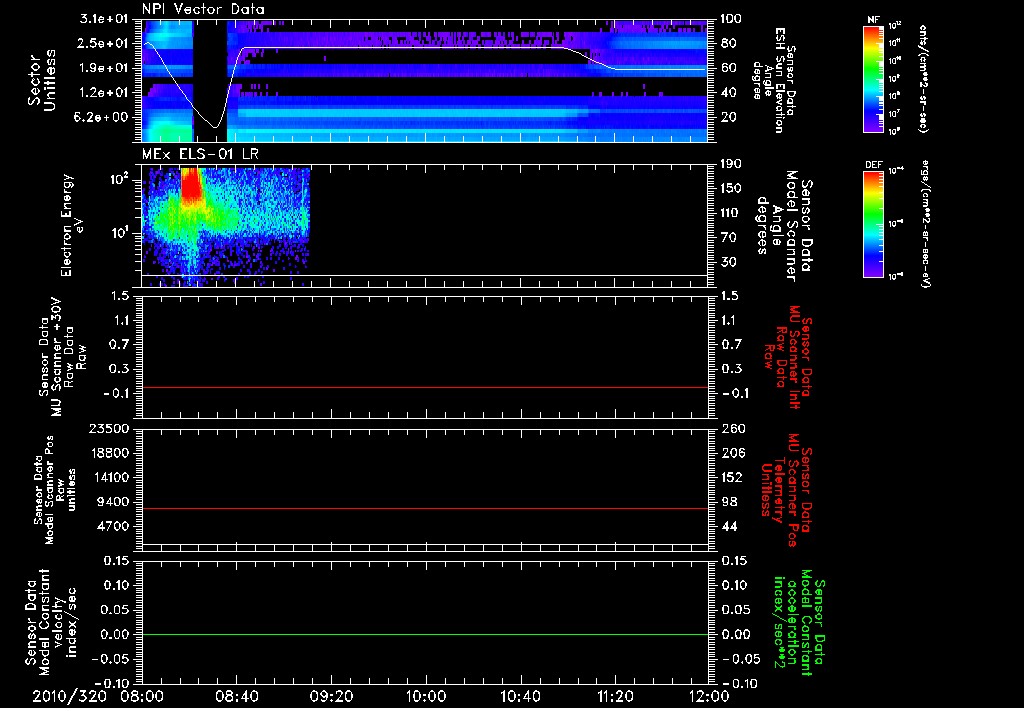This screenshot has height=708, width=1024.
Task: Click the '206' telemetry axis tick
Action: point(732,453)
